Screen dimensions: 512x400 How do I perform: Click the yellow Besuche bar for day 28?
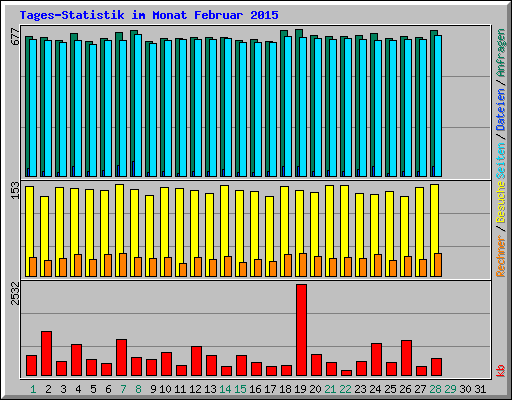pos(434,230)
